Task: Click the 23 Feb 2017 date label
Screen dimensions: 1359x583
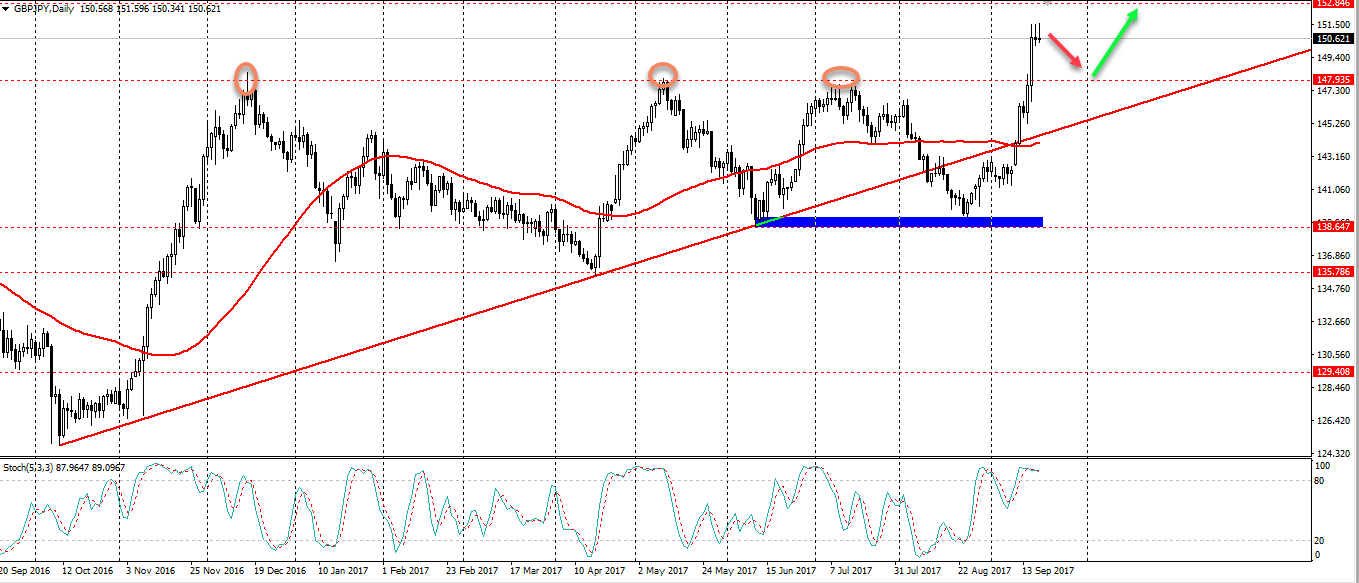Action: pyautogui.click(x=471, y=570)
